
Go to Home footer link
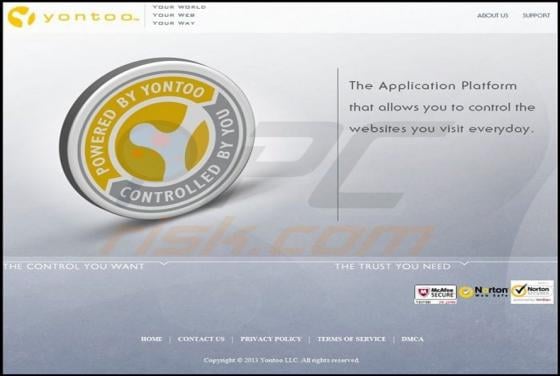[151, 339]
